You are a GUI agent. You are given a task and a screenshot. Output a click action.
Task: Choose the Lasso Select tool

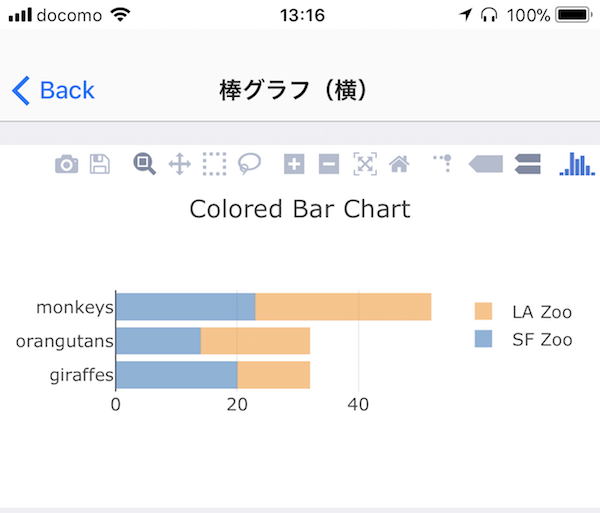[x=249, y=164]
